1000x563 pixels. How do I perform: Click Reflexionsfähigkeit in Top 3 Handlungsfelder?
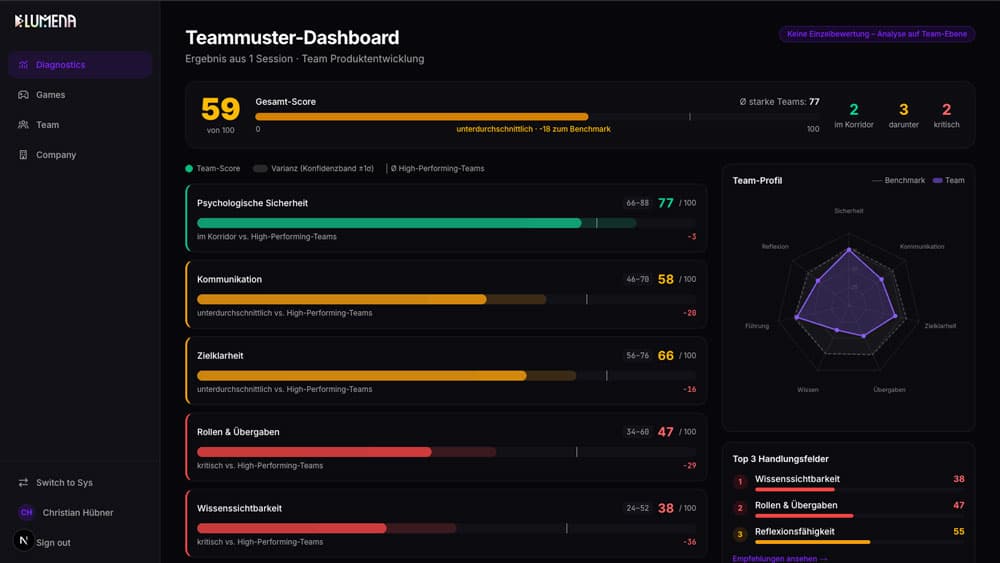(795, 531)
